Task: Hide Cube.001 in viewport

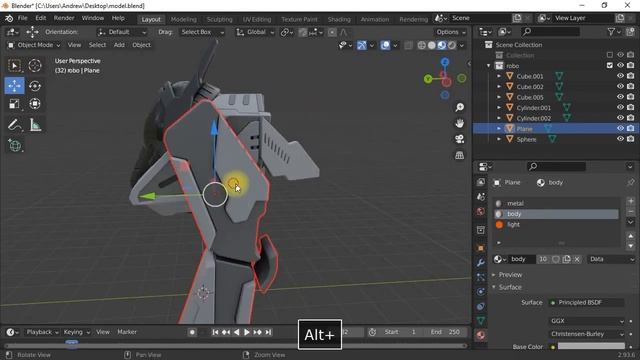Action: pos(620,76)
